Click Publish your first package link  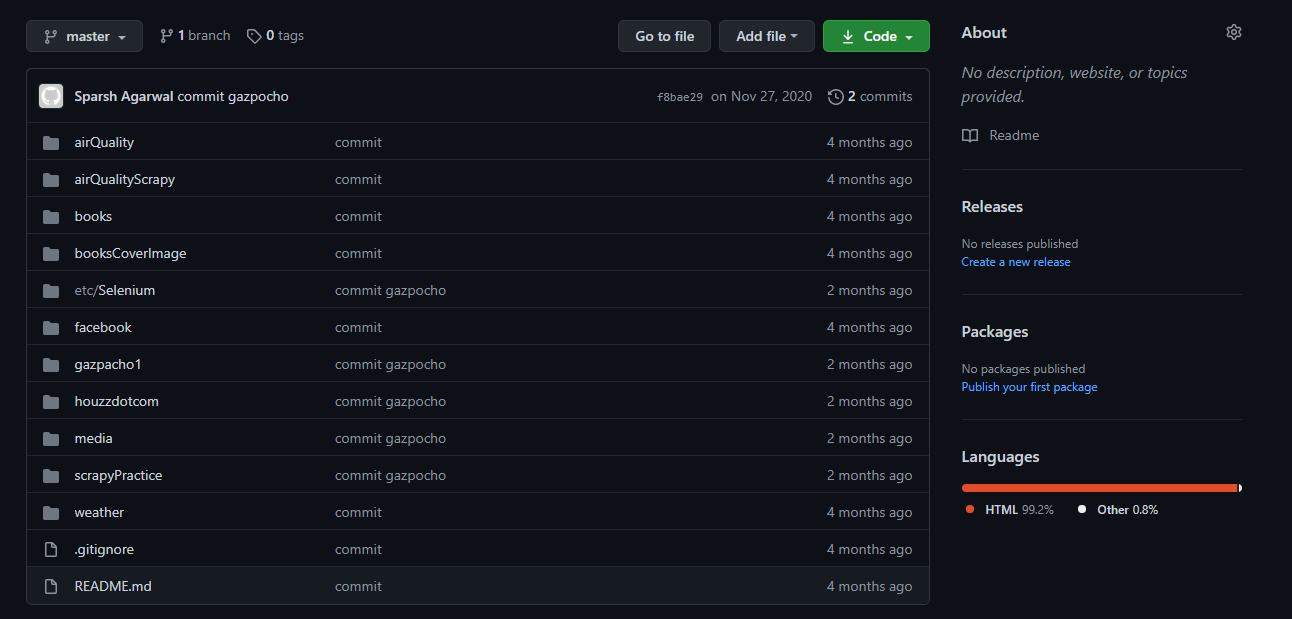click(1029, 387)
